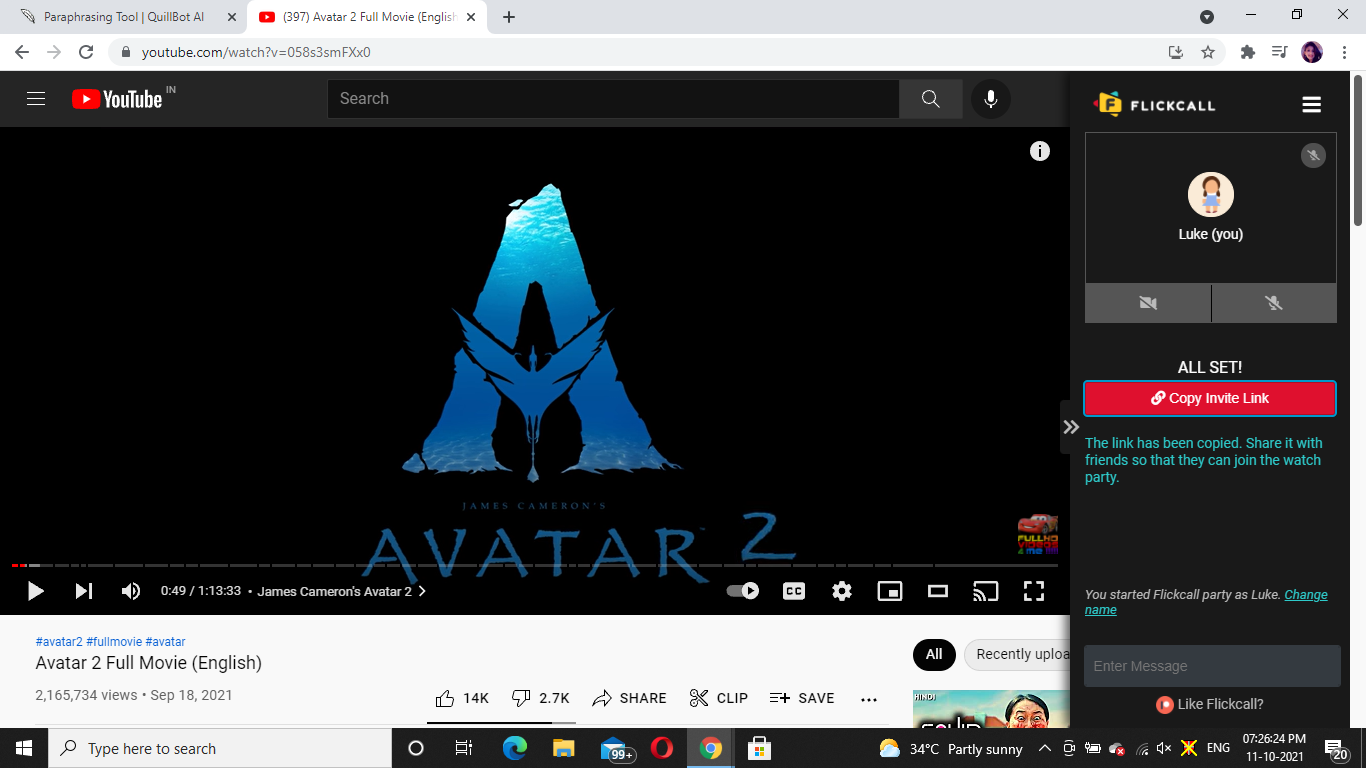This screenshot has width=1366, height=768.
Task: Click Luke's avatar picture
Action: 1211,194
